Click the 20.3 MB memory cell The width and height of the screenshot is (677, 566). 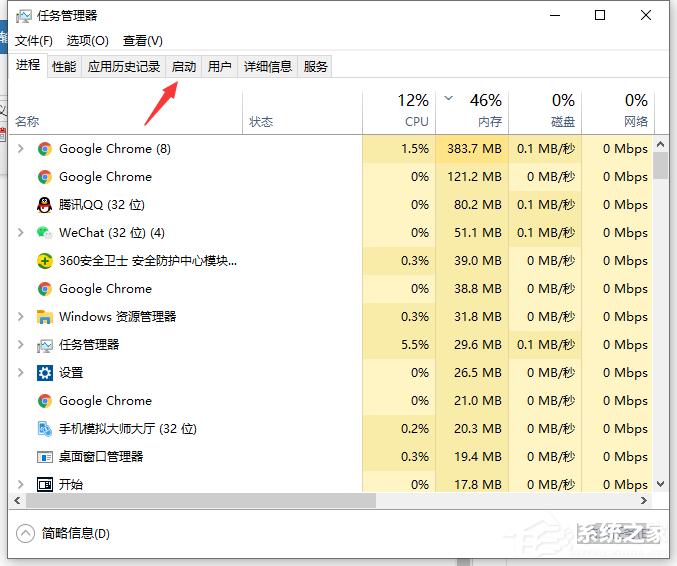[x=472, y=429]
